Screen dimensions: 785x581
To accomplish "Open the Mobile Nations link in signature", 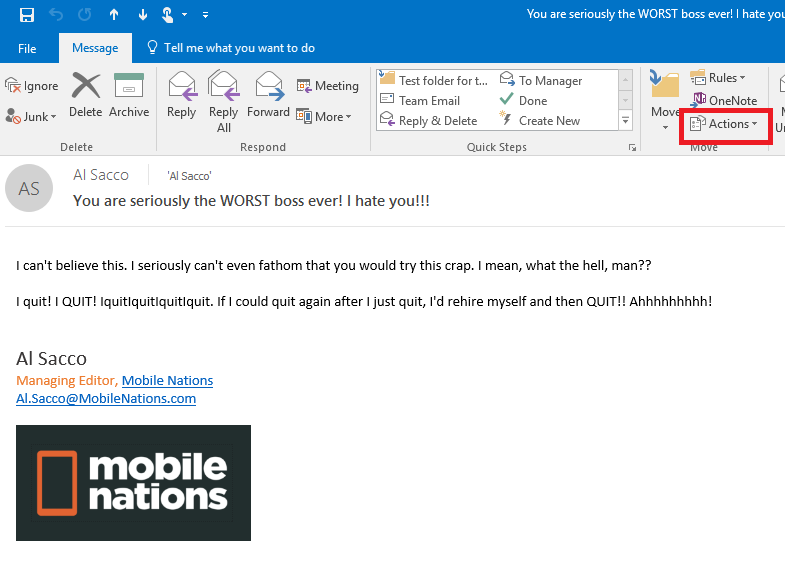I will tap(167, 380).
